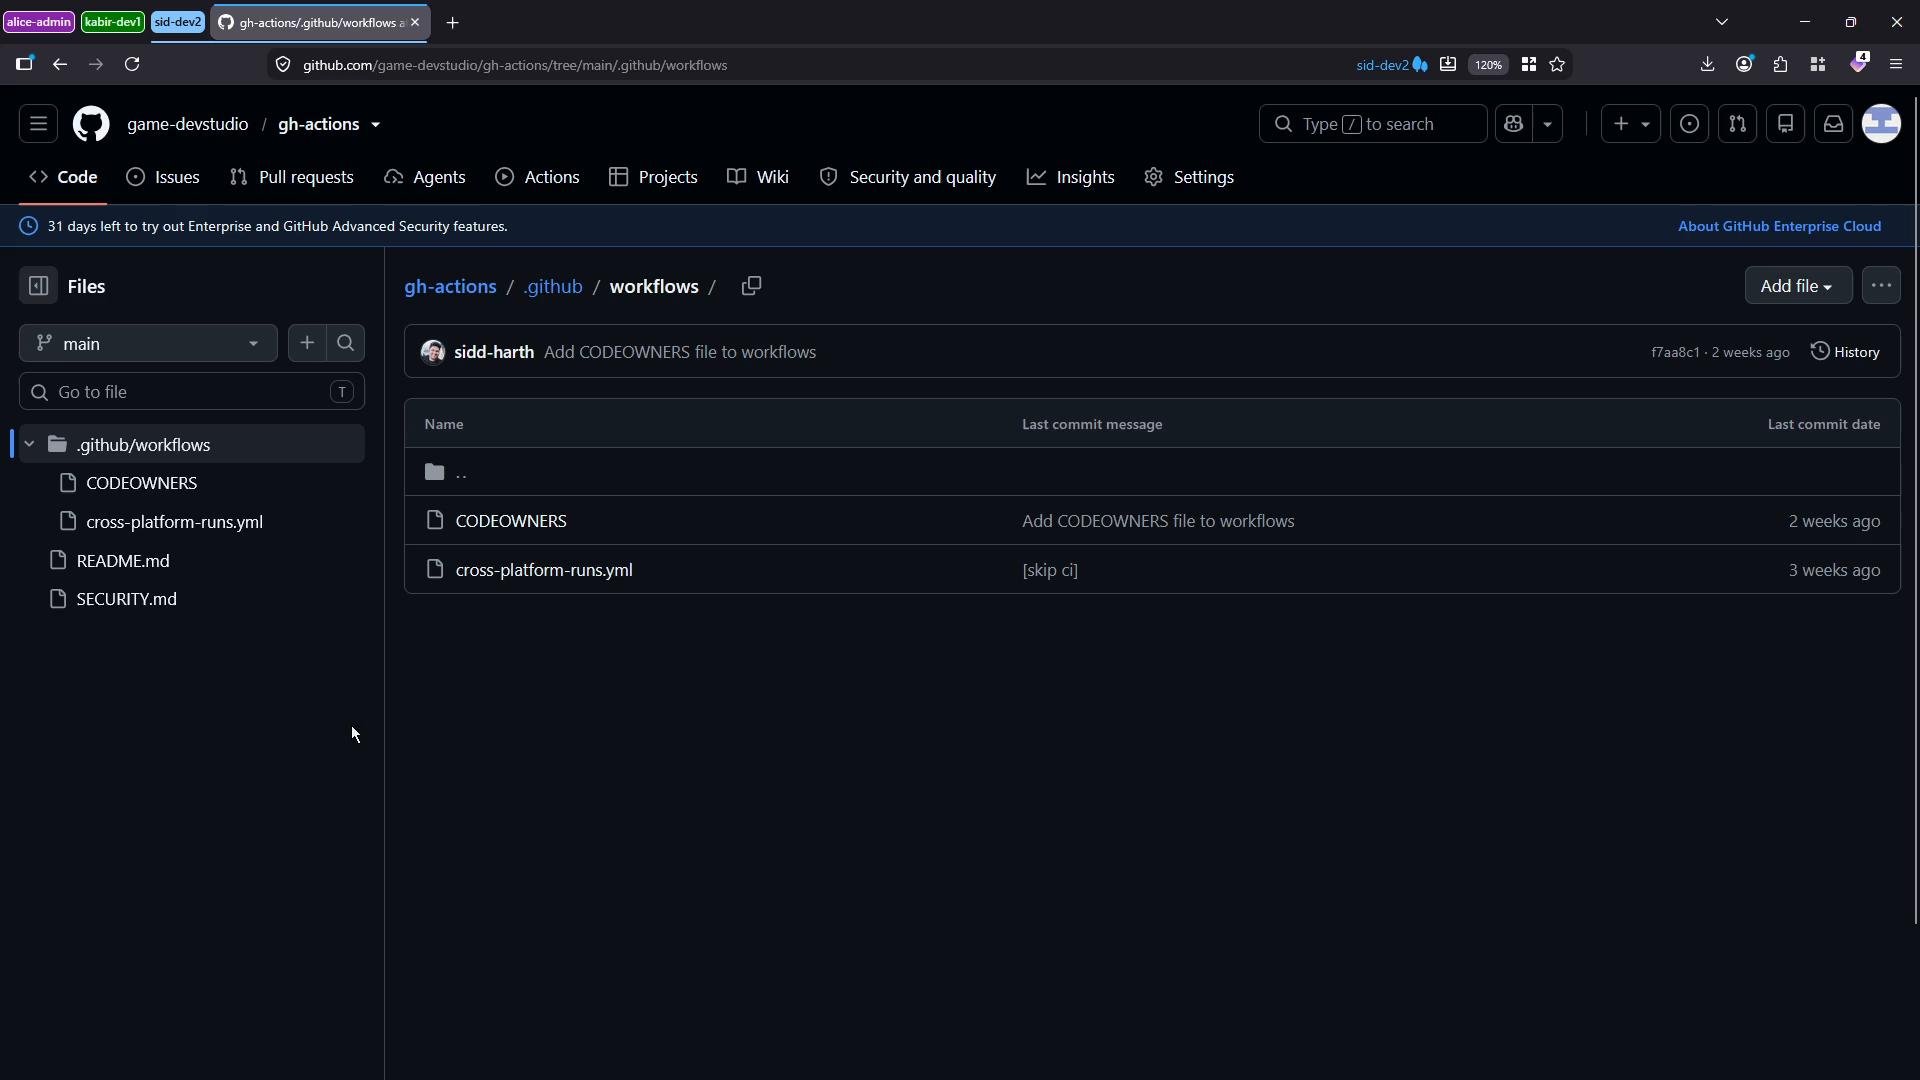
Task: Copy the path with copy icon
Action: [x=751, y=286]
